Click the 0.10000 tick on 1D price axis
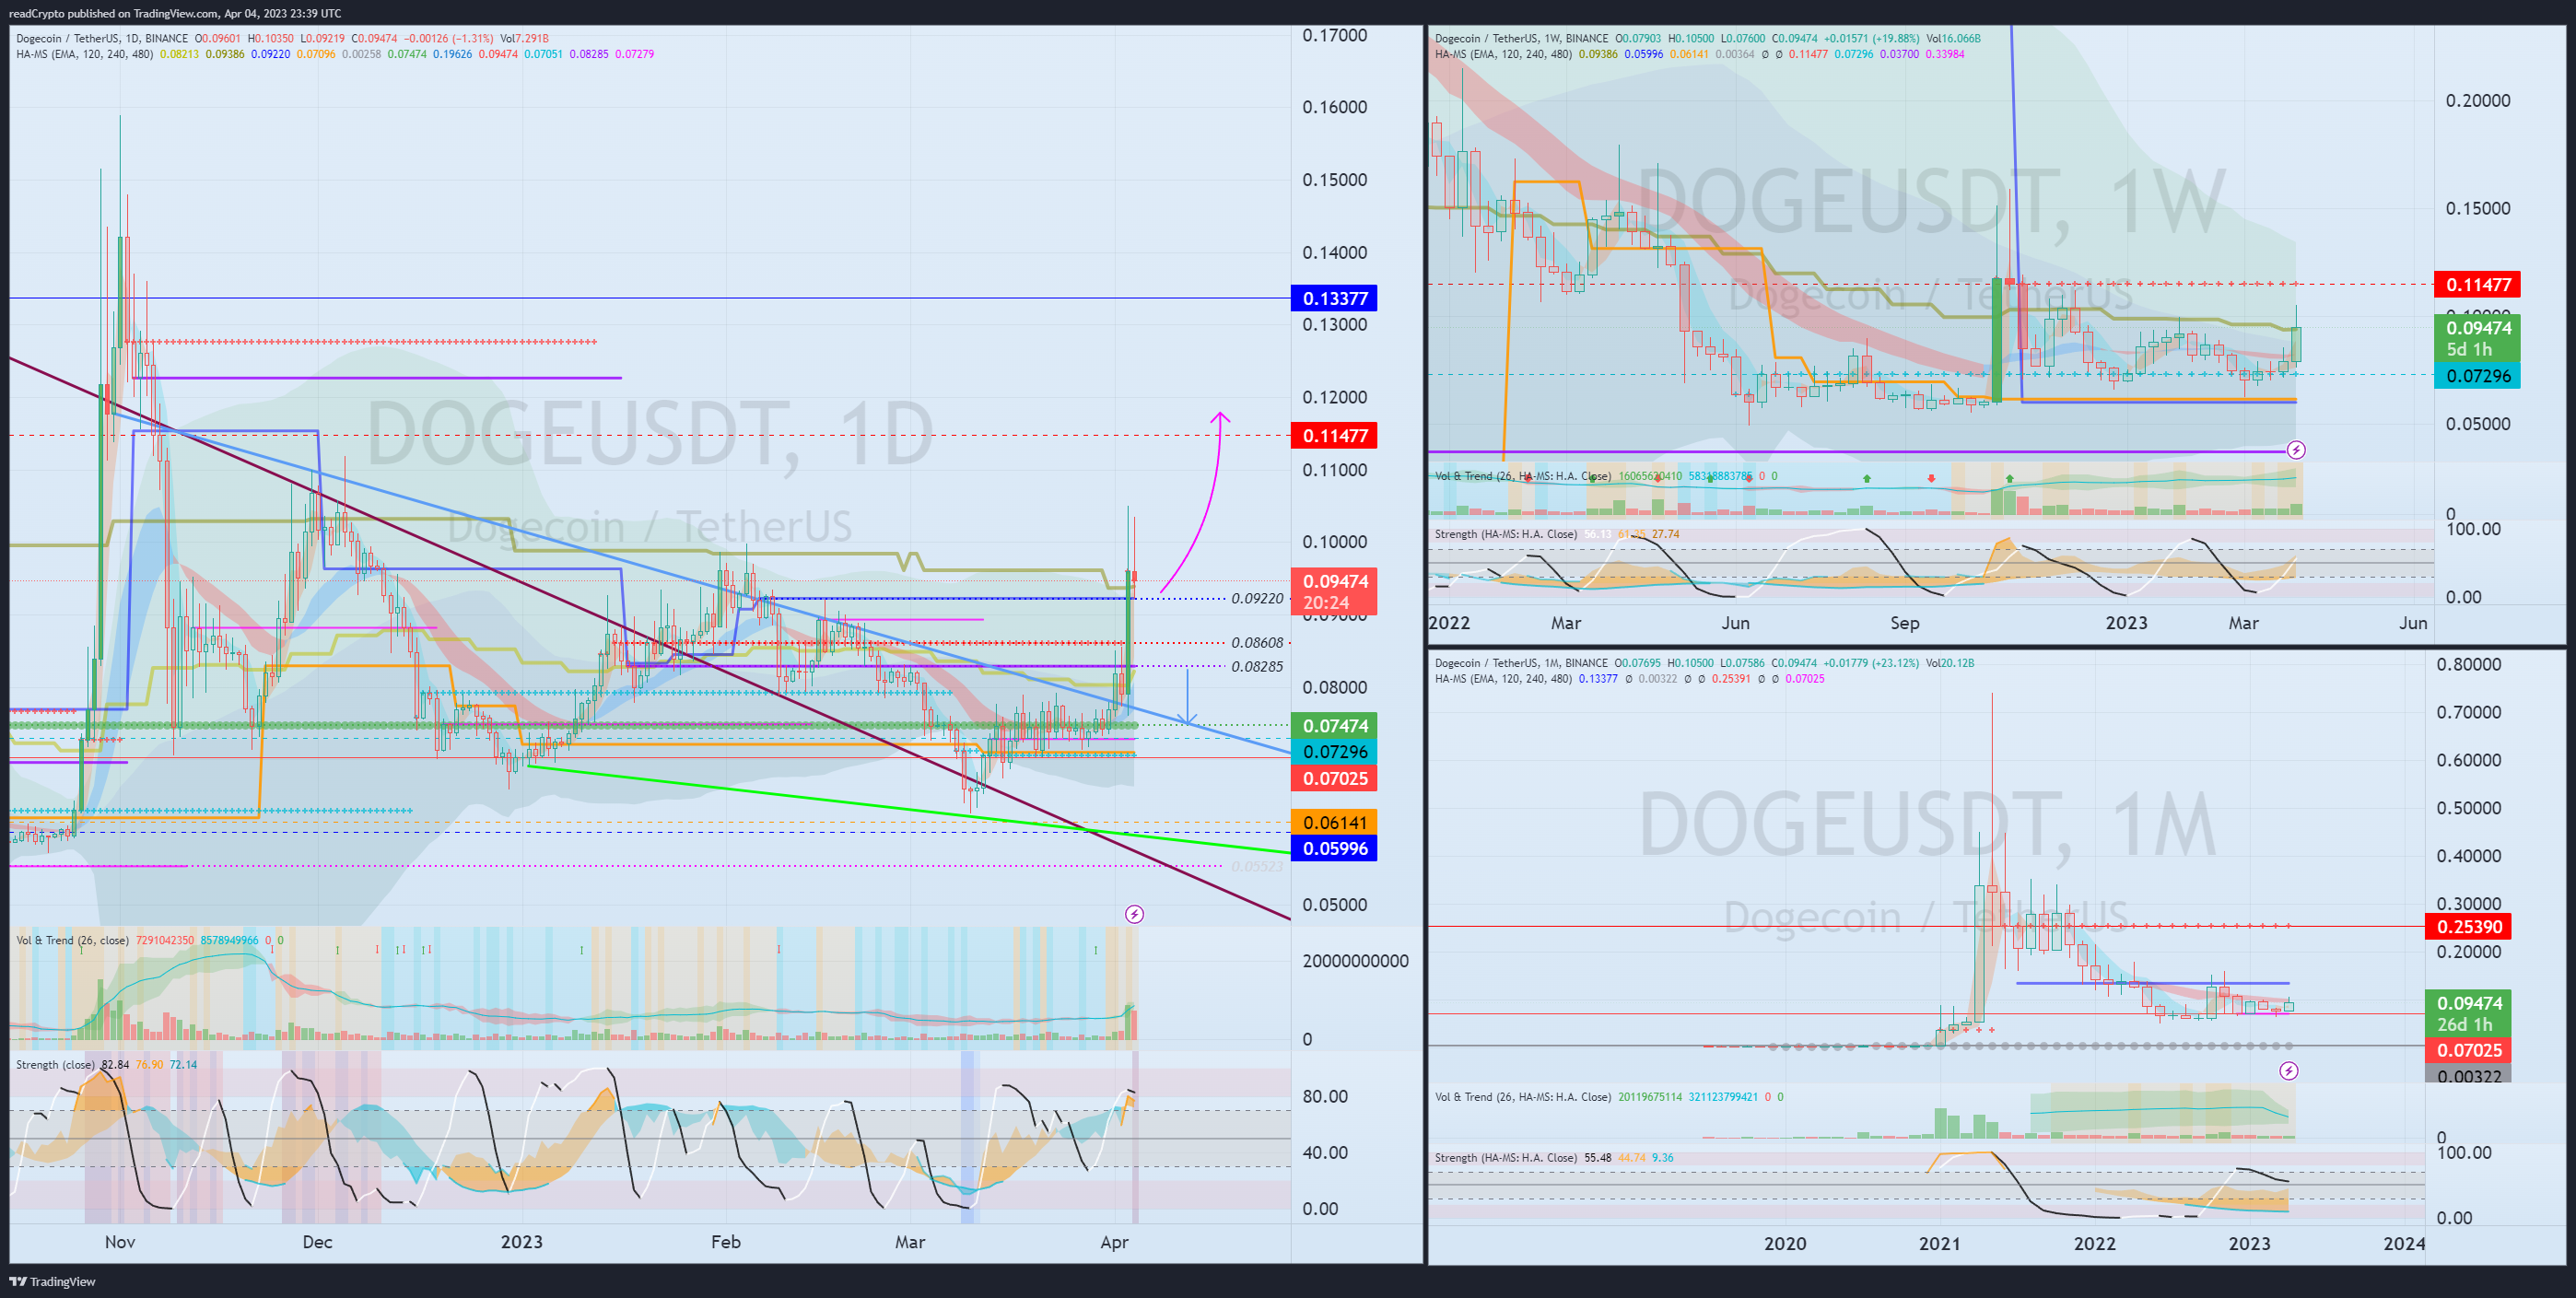2576x1298 pixels. tap(1334, 542)
